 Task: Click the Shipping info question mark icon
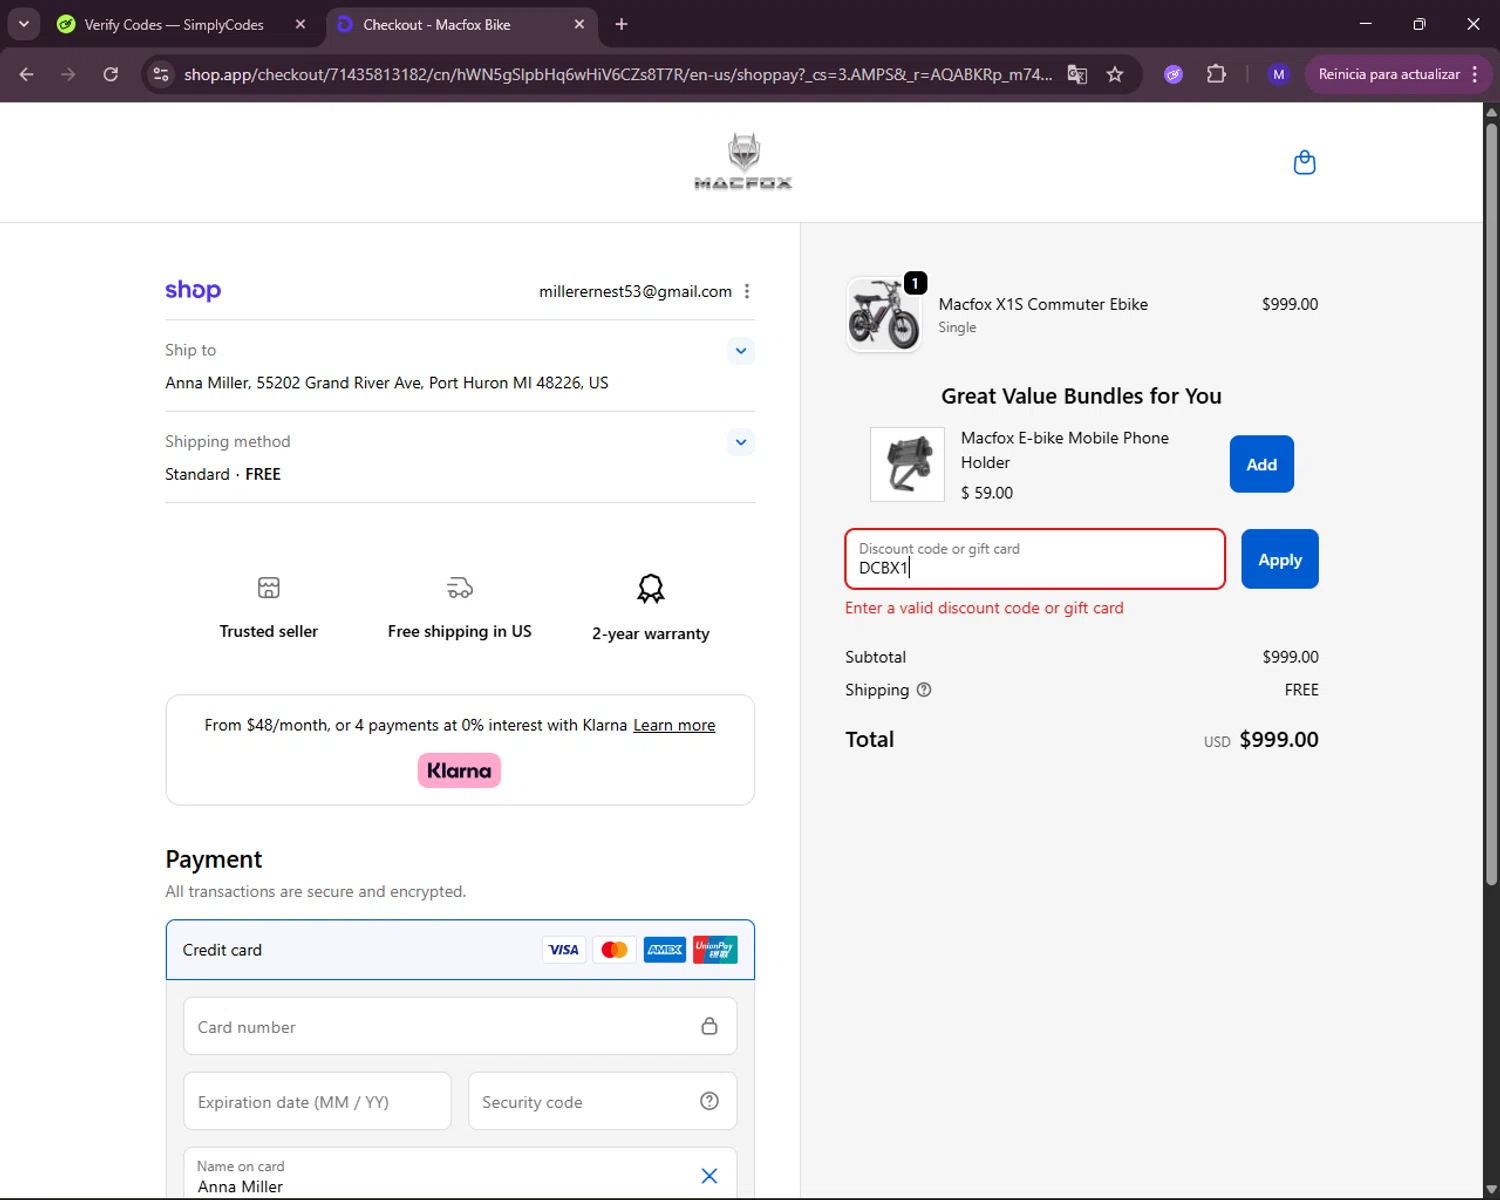[x=924, y=689]
